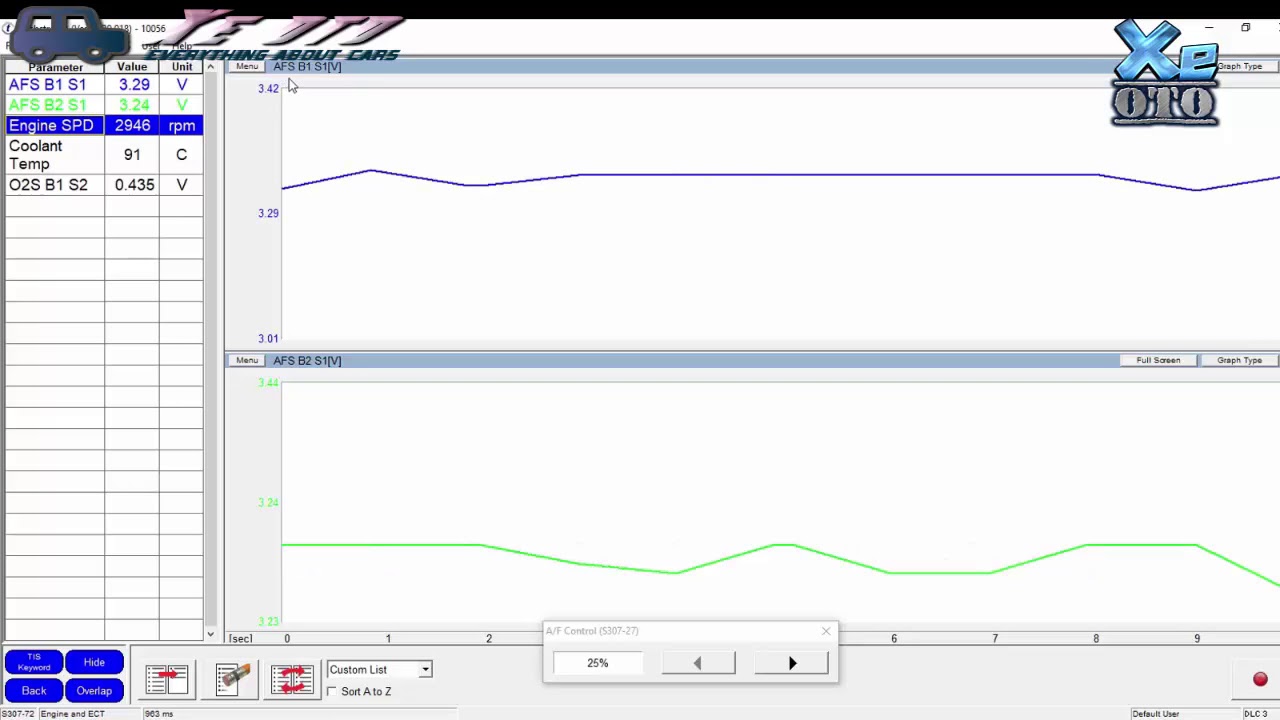Image resolution: width=1280 pixels, height=720 pixels.
Task: Open Menu for the AFS B2 S1 graph
Action: point(246,361)
